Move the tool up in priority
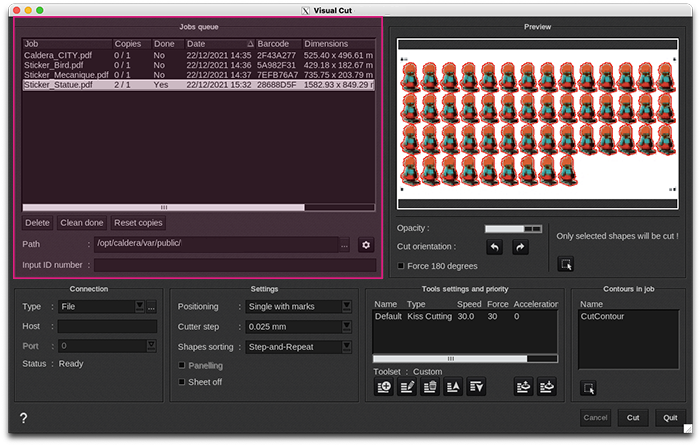The height and width of the screenshot is (446, 700). click(x=452, y=388)
